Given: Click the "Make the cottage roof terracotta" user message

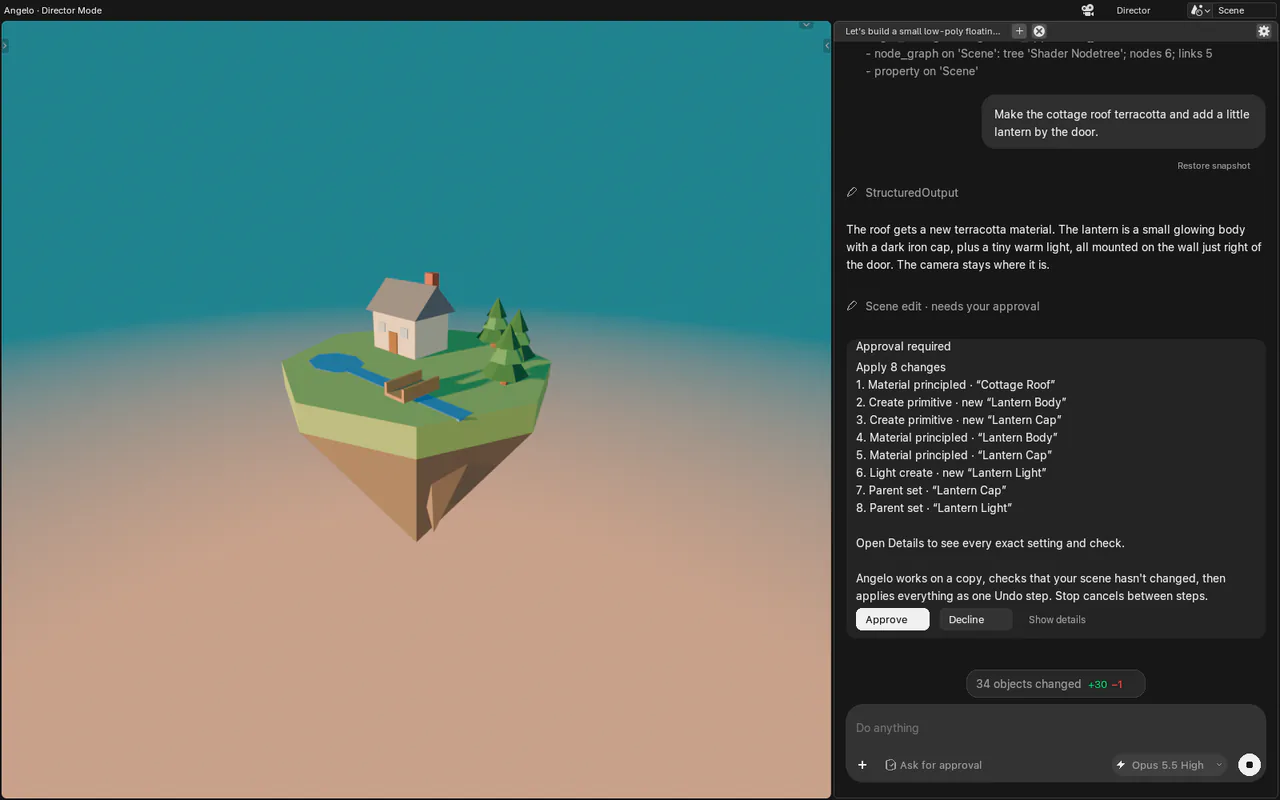Looking at the screenshot, I should click(1122, 123).
